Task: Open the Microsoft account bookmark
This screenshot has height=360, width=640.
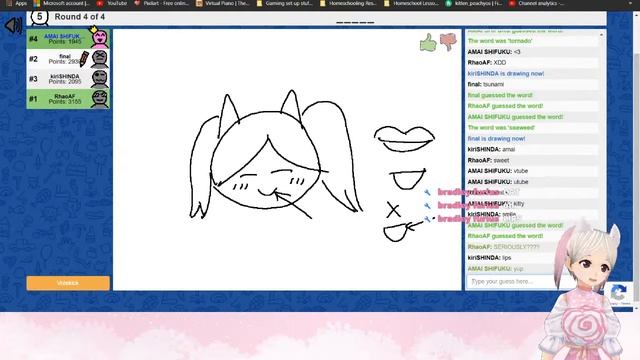Action: click(62, 3)
